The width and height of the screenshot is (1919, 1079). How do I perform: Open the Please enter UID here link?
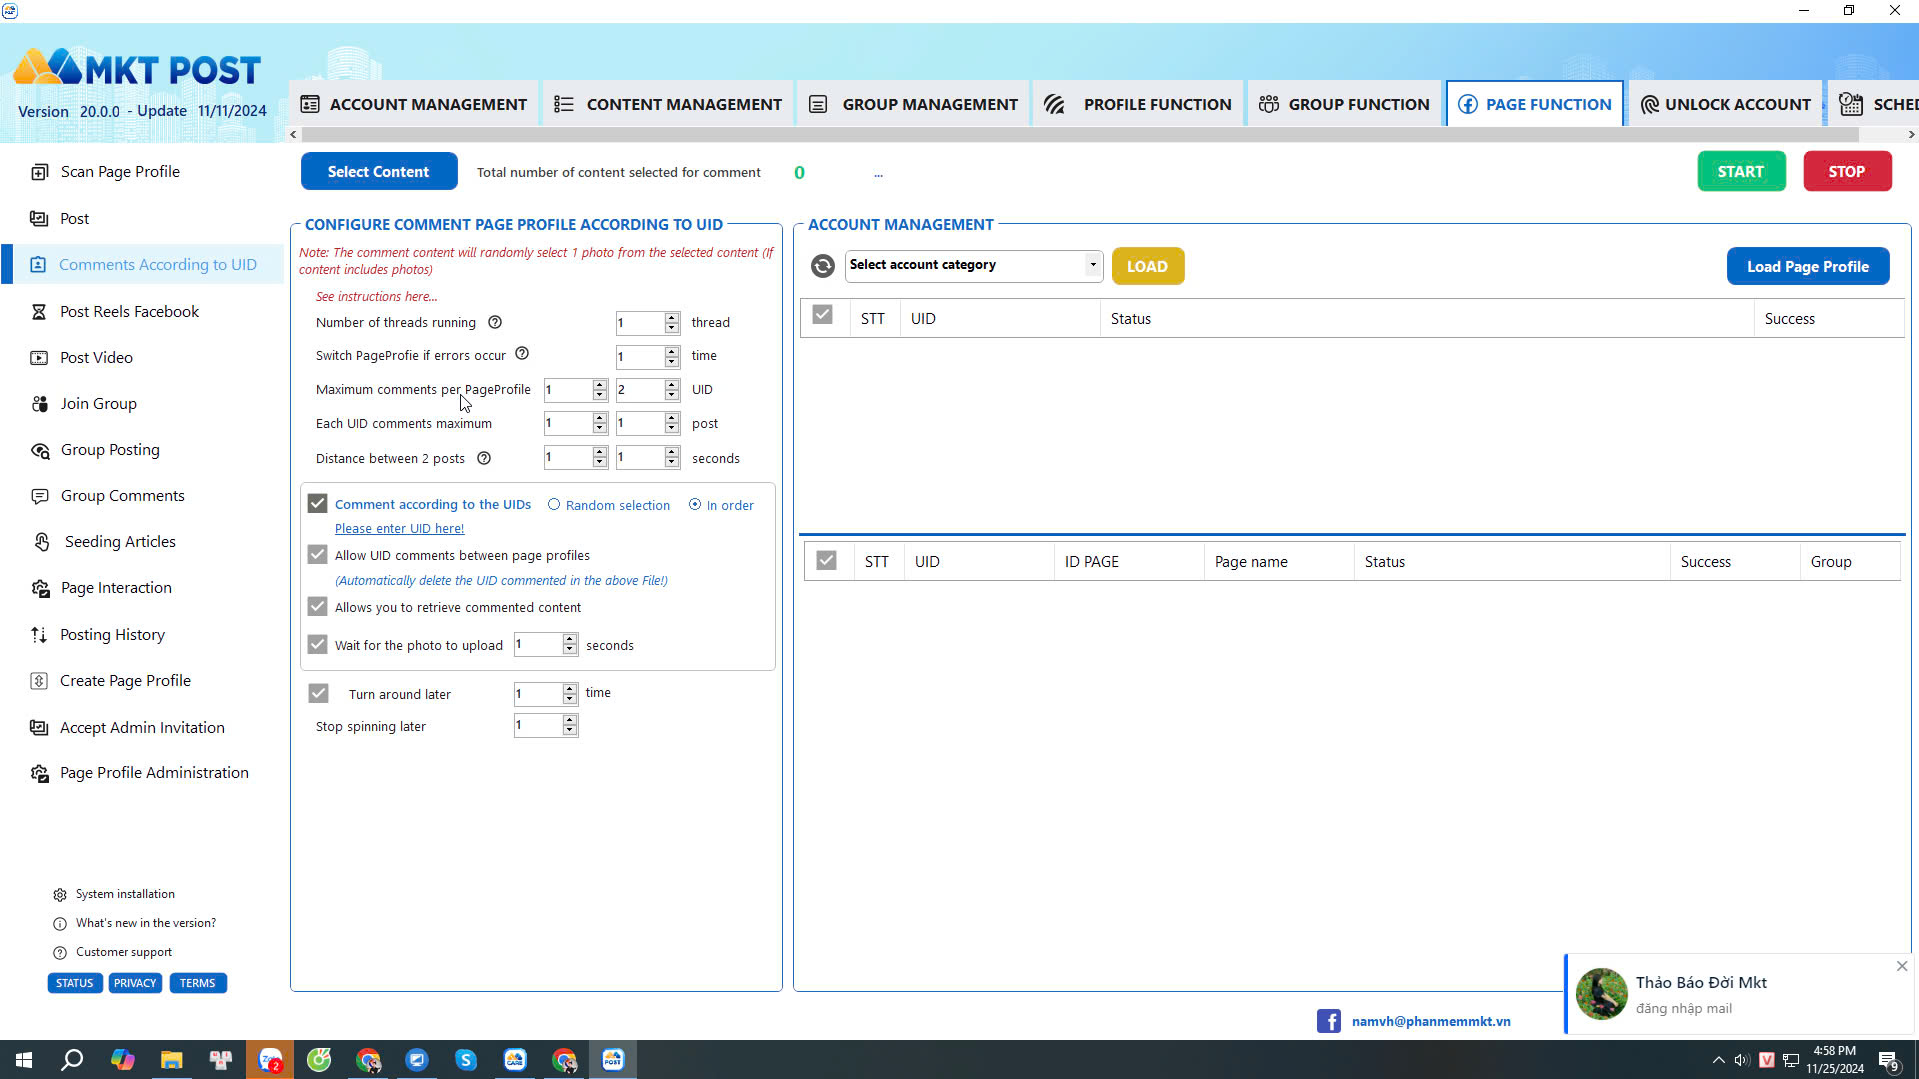[399, 528]
